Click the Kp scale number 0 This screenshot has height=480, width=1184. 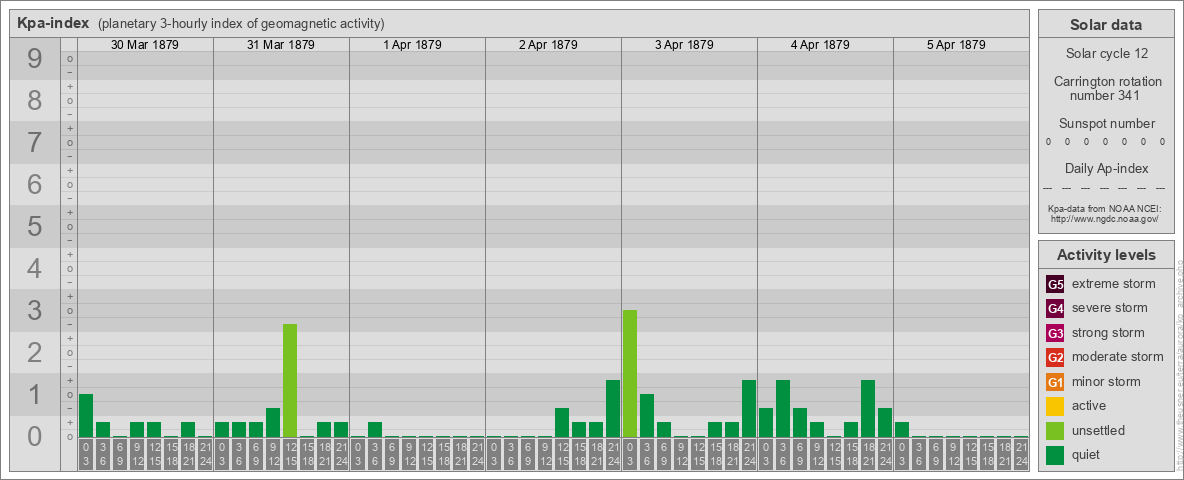(34, 436)
